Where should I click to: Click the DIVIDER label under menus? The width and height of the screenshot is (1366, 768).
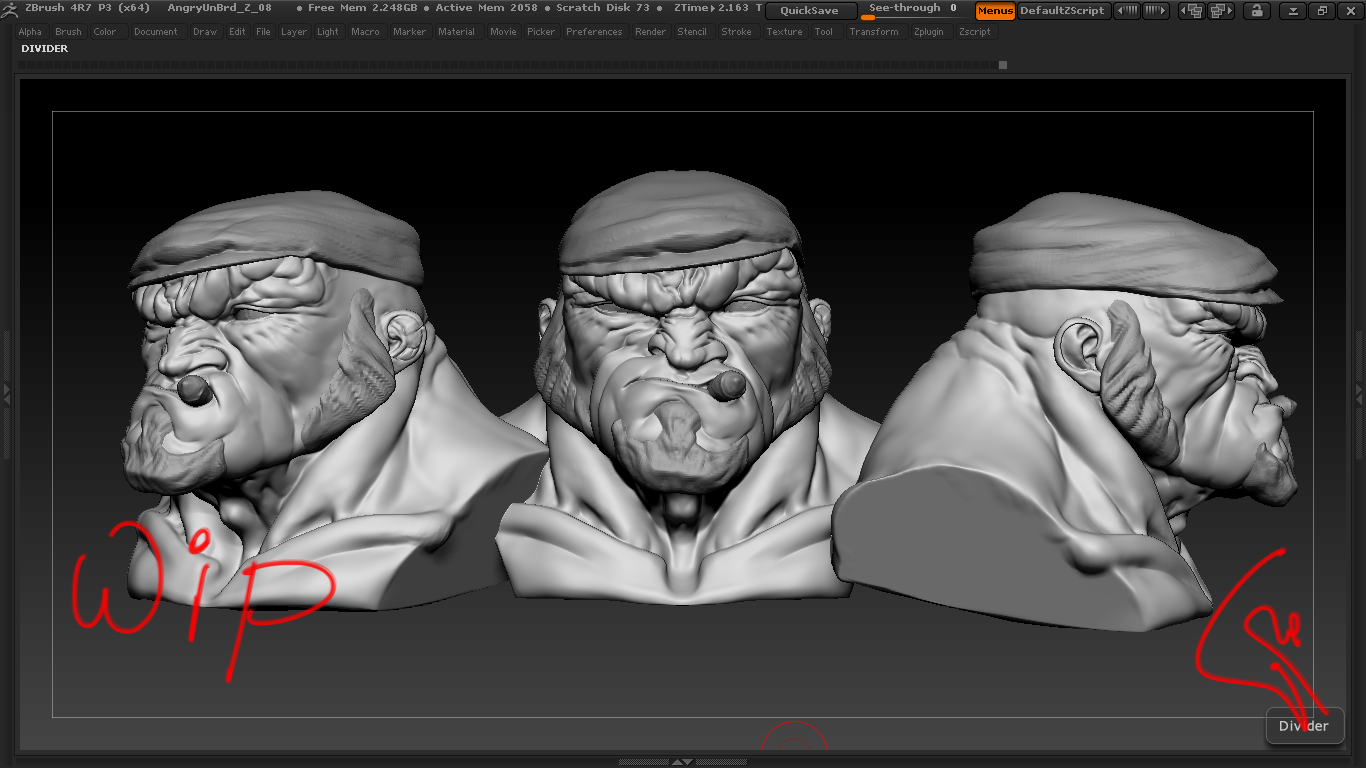point(44,48)
